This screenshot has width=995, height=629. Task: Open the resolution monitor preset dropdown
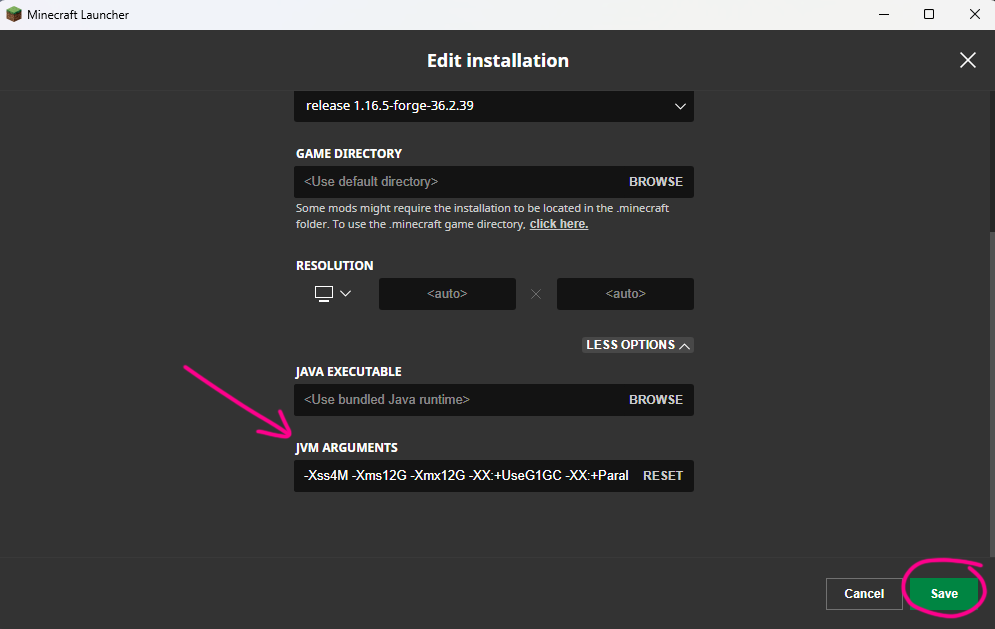coord(333,293)
